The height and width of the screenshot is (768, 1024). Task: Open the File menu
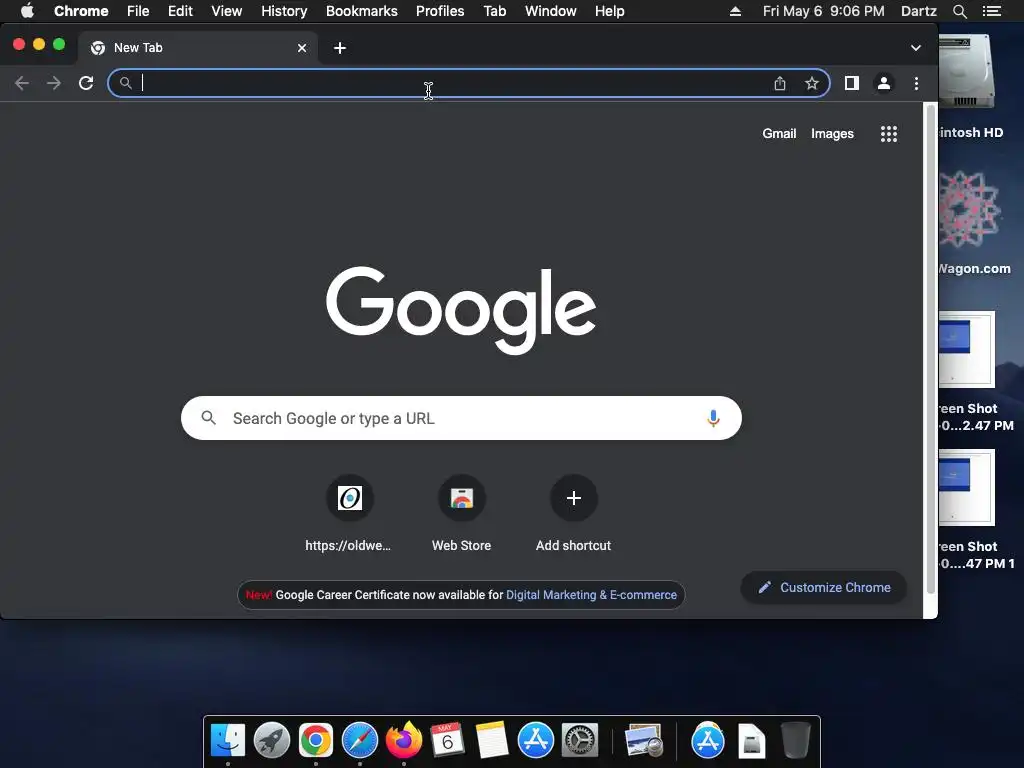138,11
